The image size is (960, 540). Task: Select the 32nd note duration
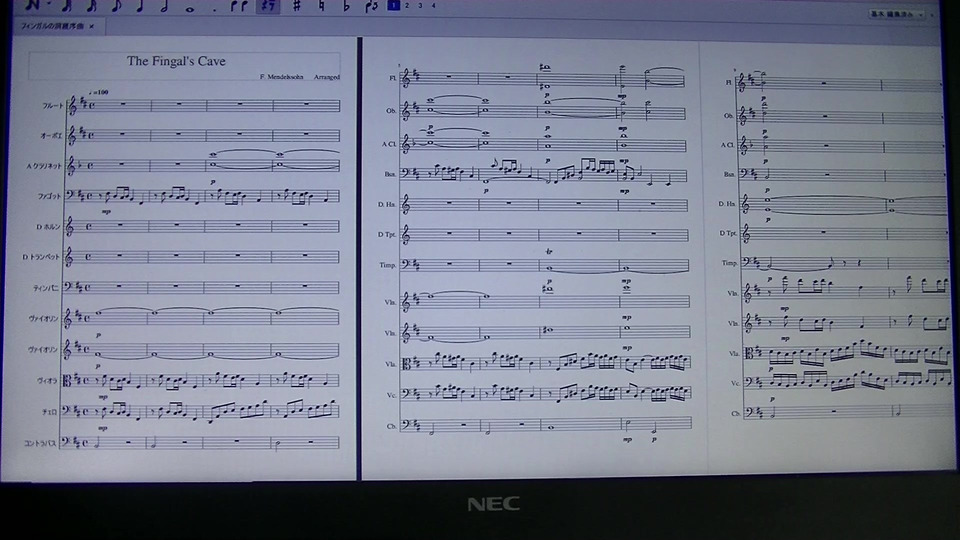point(92,6)
